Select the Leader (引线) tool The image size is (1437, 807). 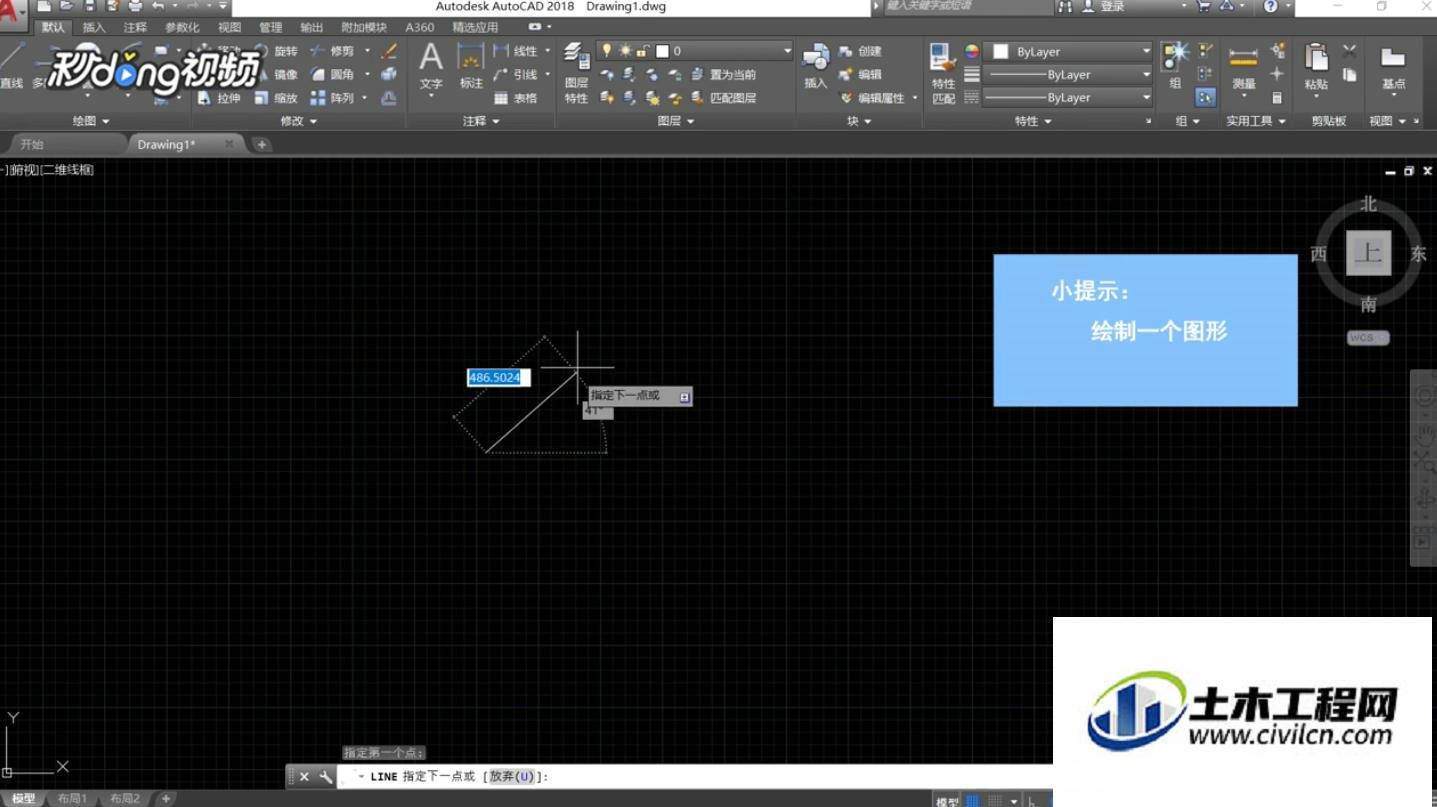click(516, 74)
